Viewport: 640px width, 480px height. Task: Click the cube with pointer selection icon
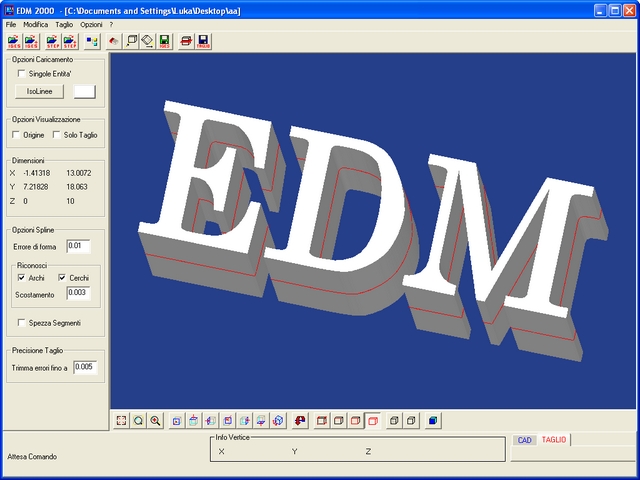pyautogui.click(x=131, y=41)
